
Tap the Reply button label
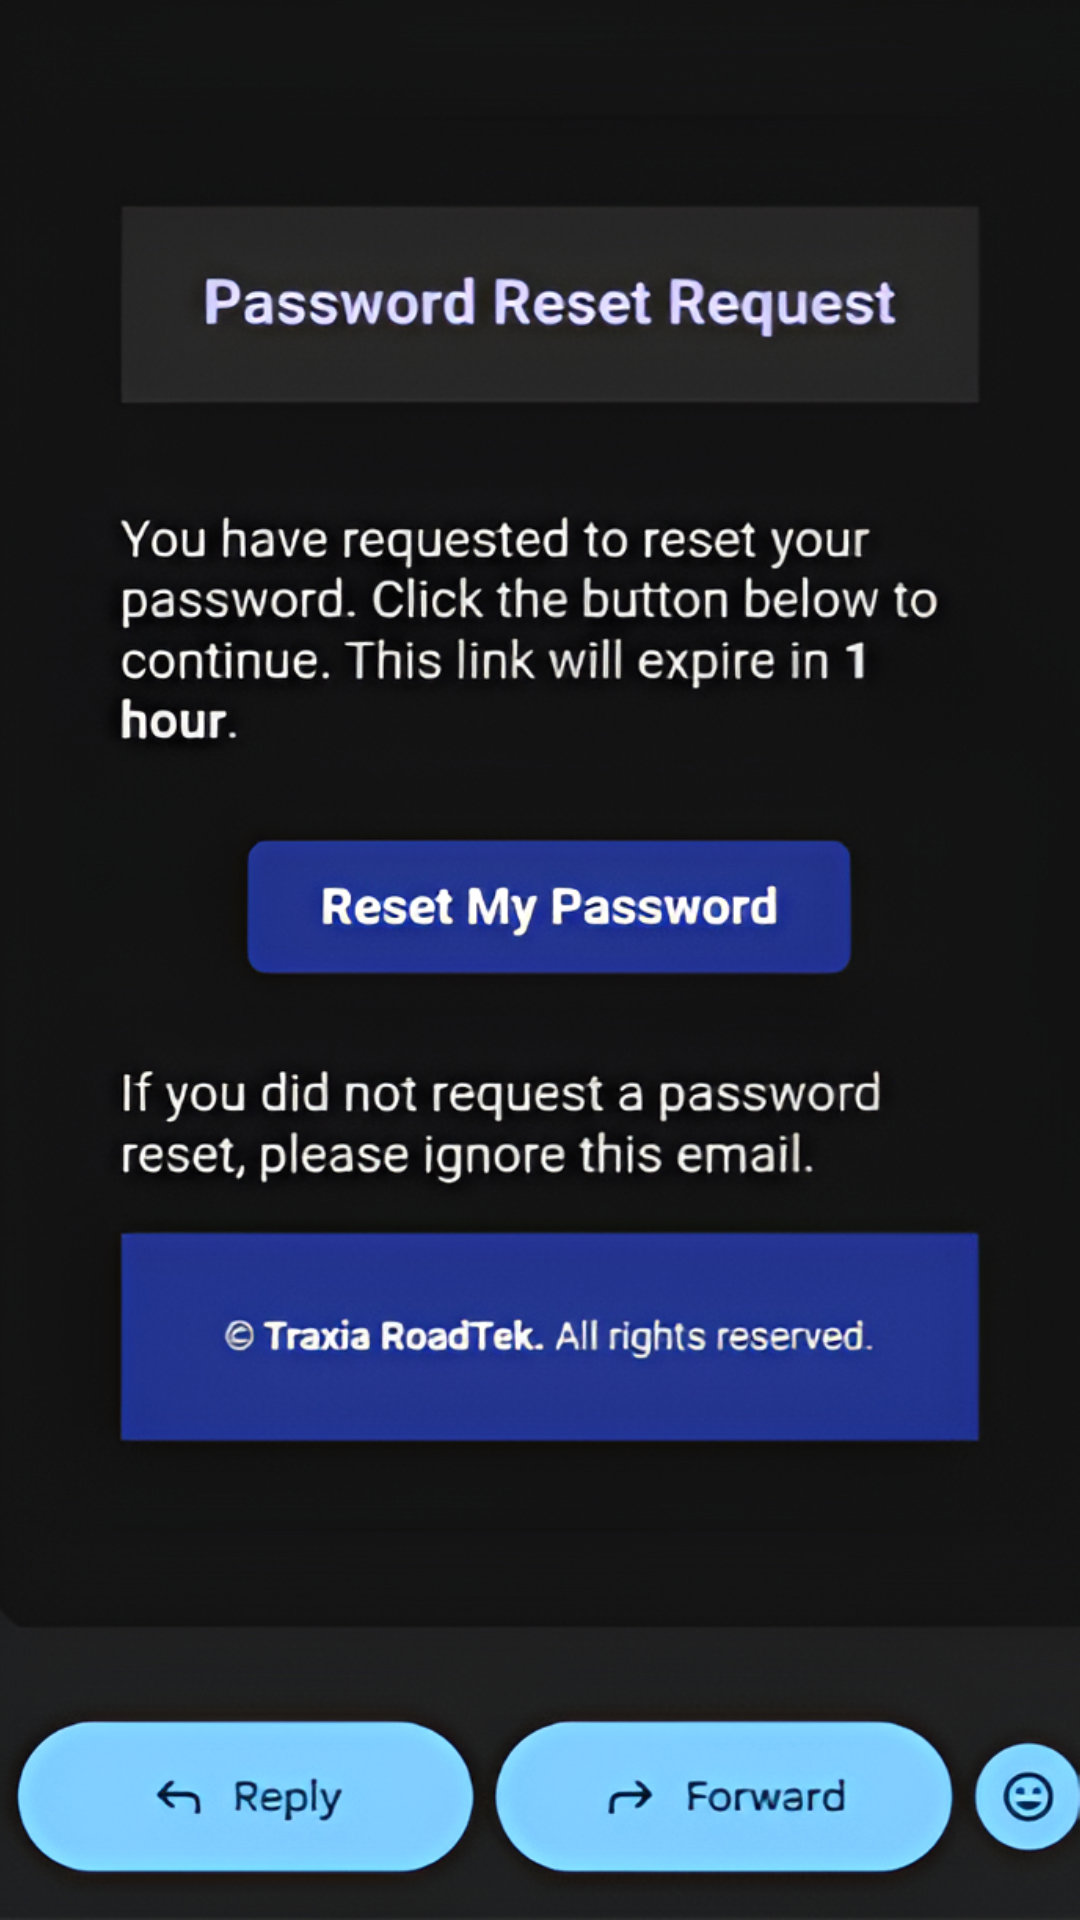click(287, 1797)
